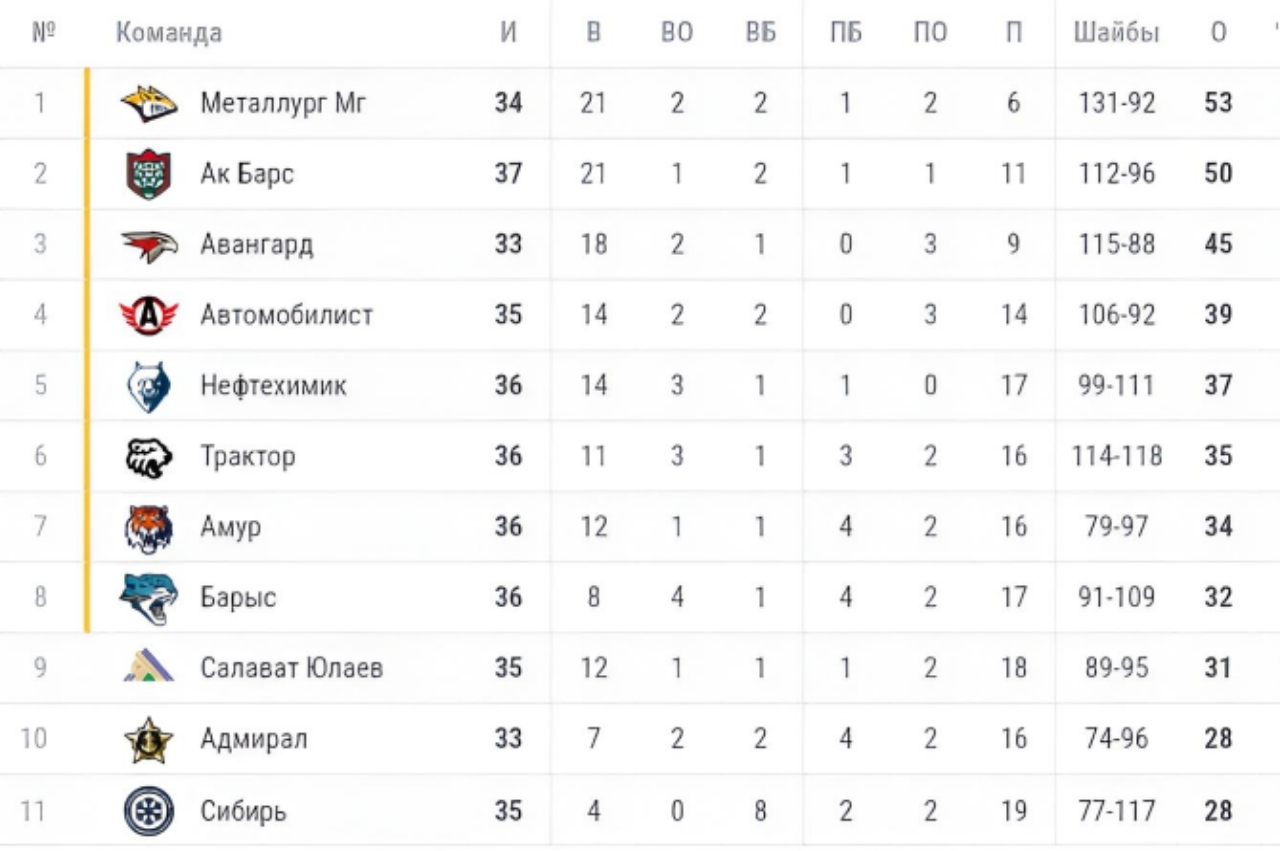
Task: Click the Ак Барс team logo
Action: tap(149, 174)
